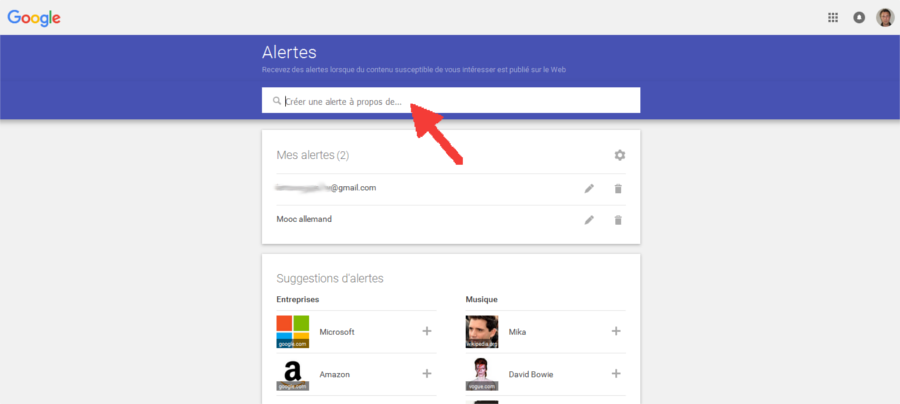Click the Mika photo thumbnail
The image size is (900, 404).
tap(482, 332)
